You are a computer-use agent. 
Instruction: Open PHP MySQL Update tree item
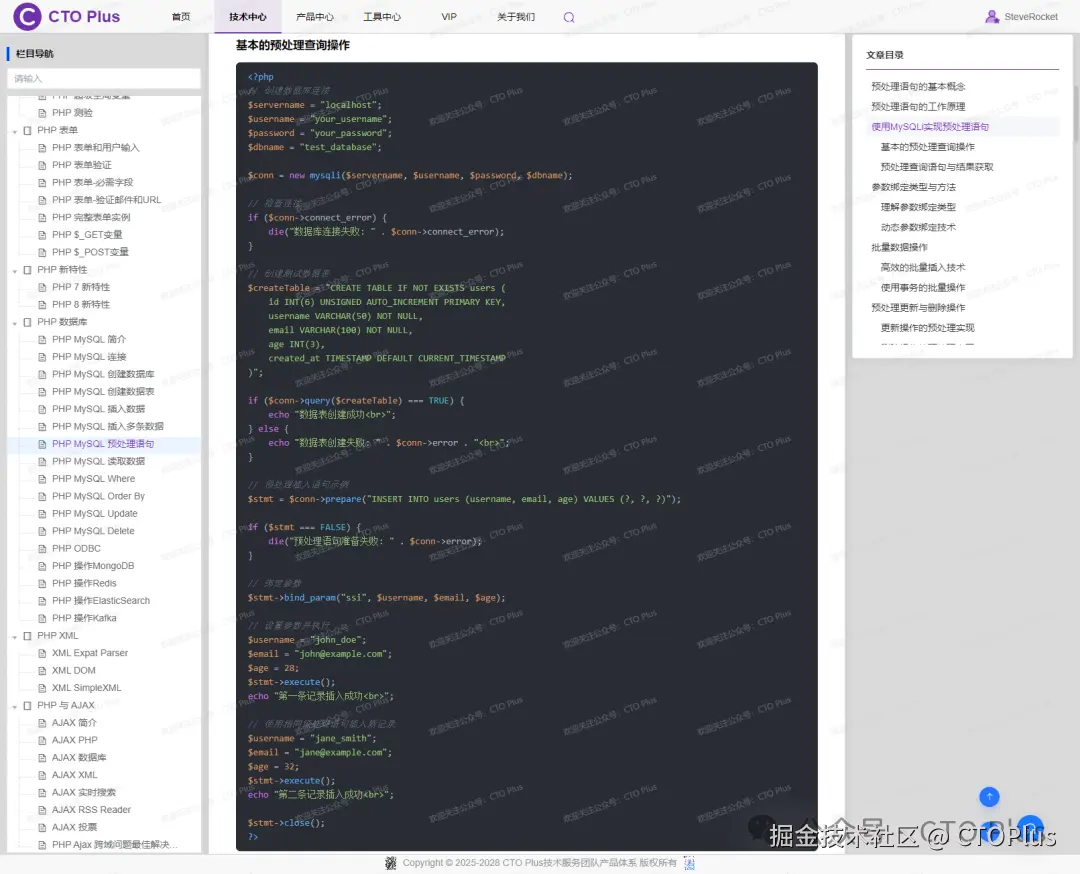tap(94, 514)
